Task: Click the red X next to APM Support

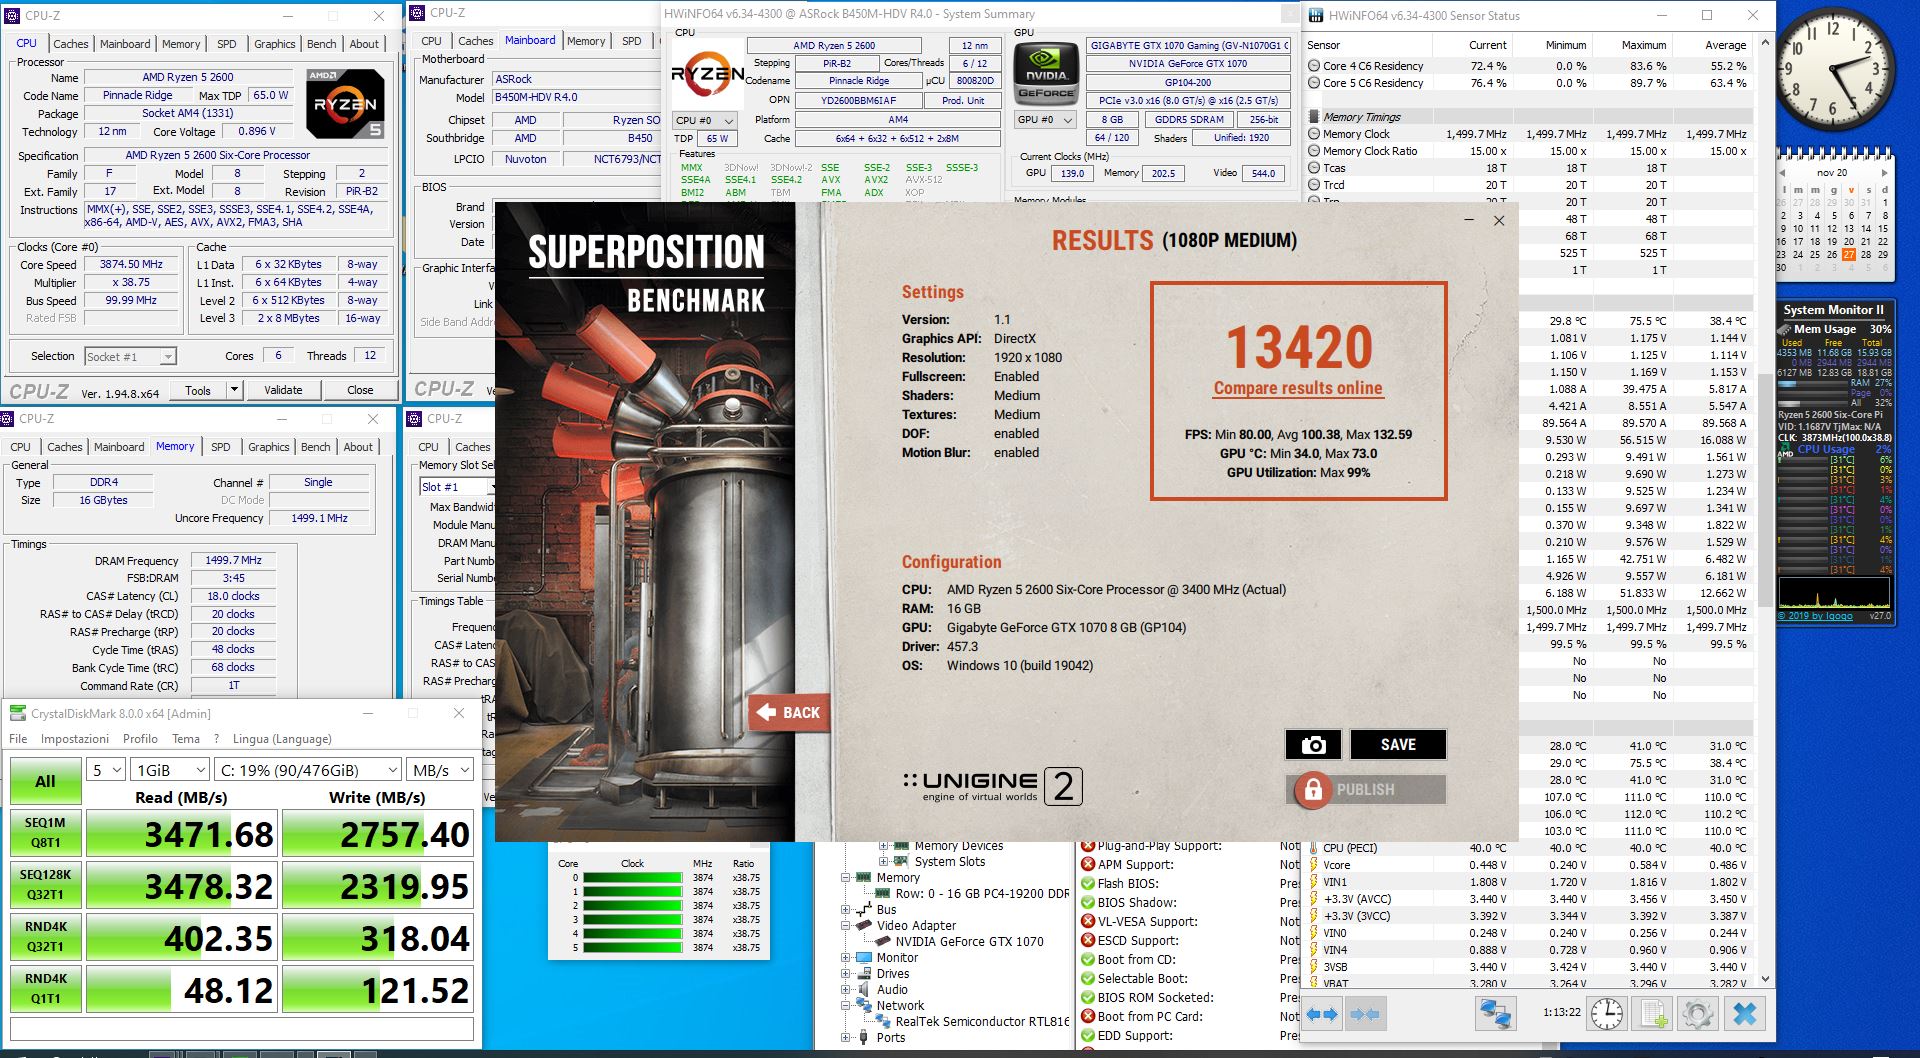Action: [1088, 865]
